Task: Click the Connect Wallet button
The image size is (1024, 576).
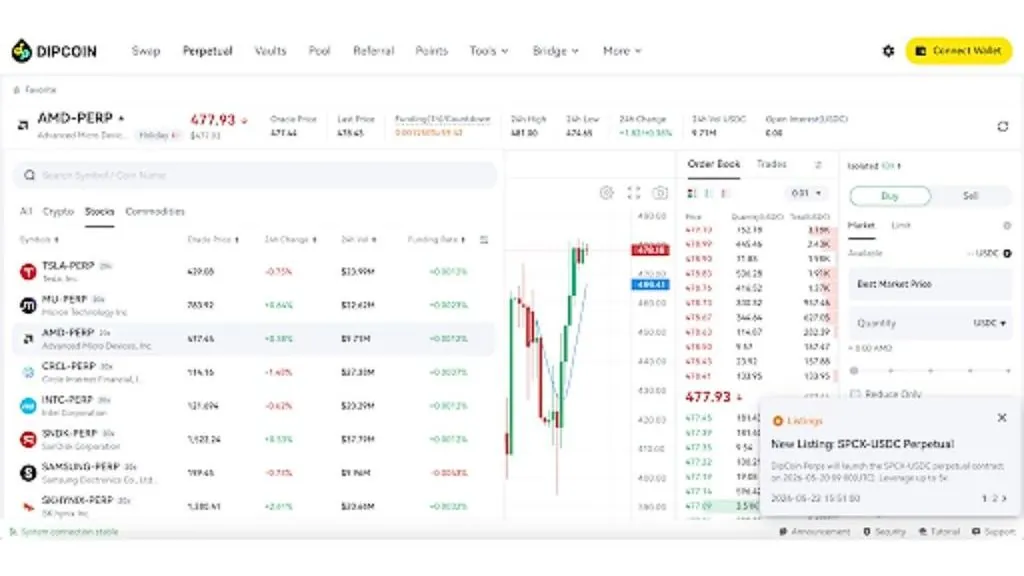Action: tap(958, 51)
